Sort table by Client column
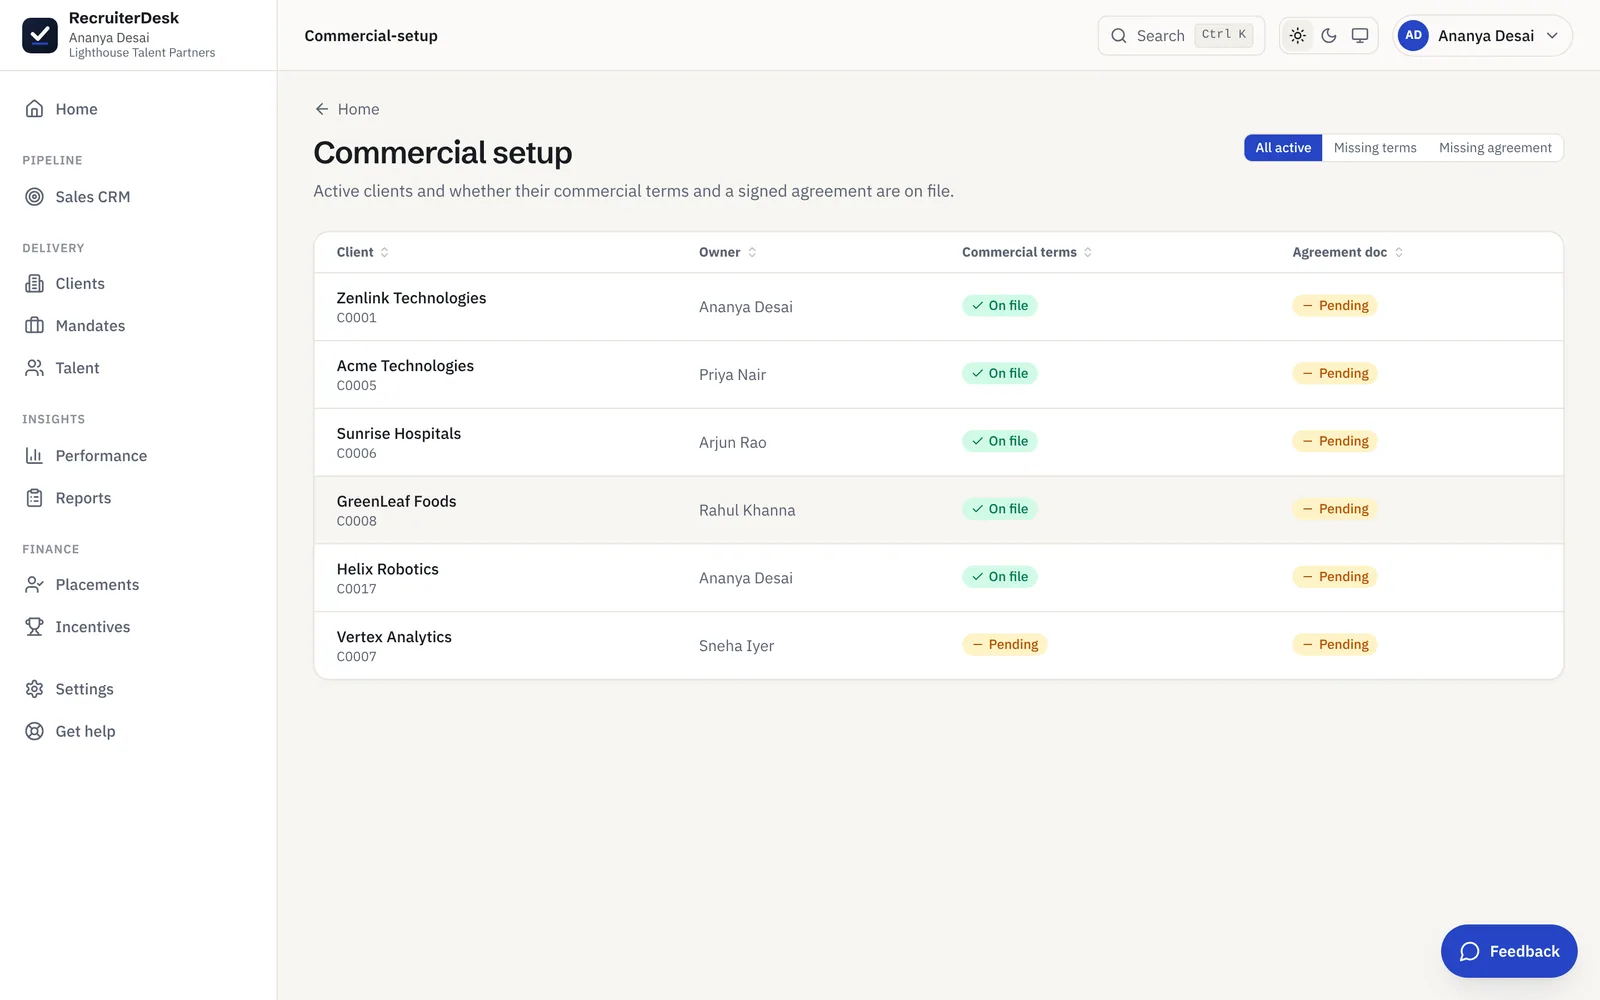This screenshot has width=1600, height=1000. click(x=363, y=252)
